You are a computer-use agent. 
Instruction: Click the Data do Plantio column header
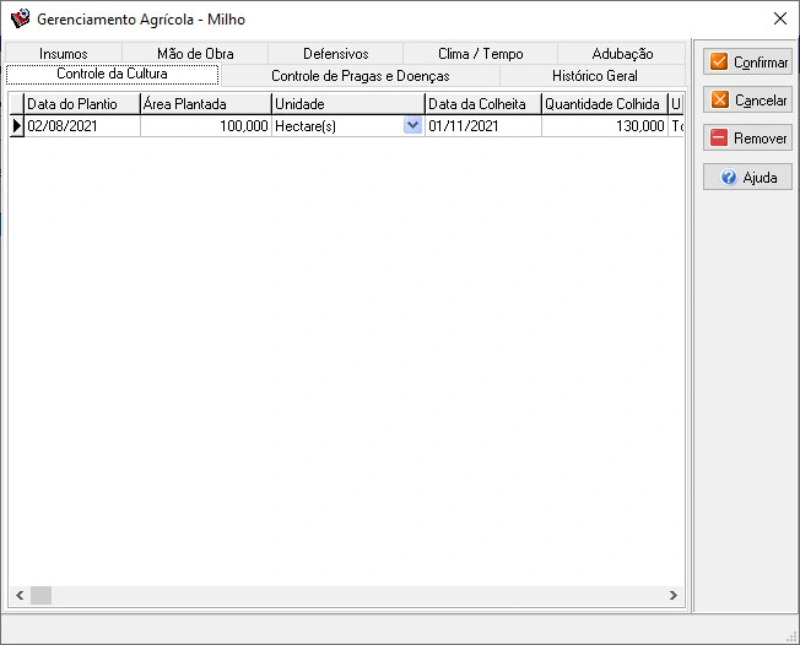pyautogui.click(x=82, y=104)
